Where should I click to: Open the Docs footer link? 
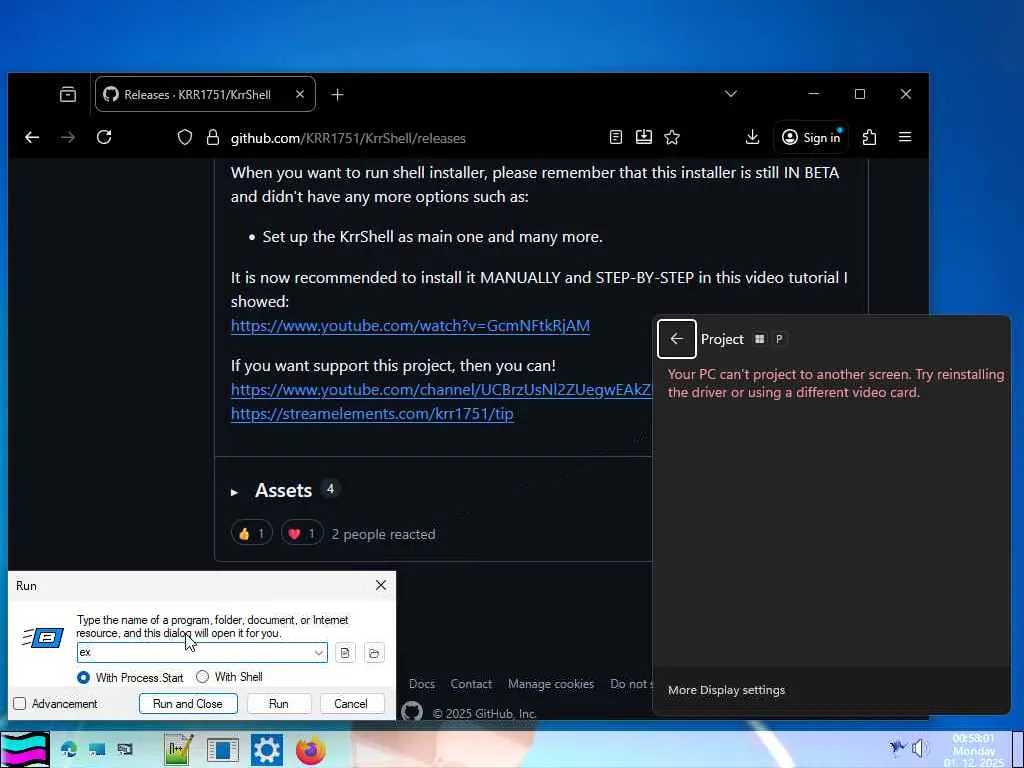point(422,684)
